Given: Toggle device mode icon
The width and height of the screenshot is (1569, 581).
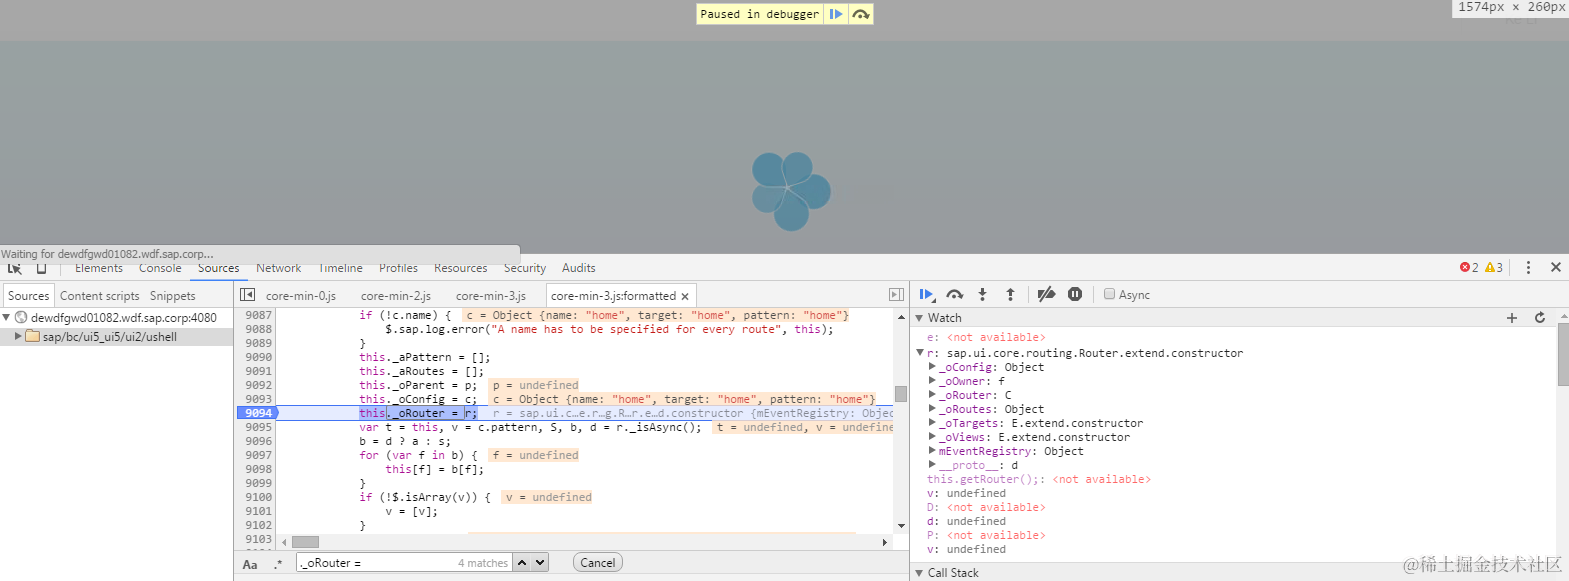Looking at the screenshot, I should click(x=42, y=268).
